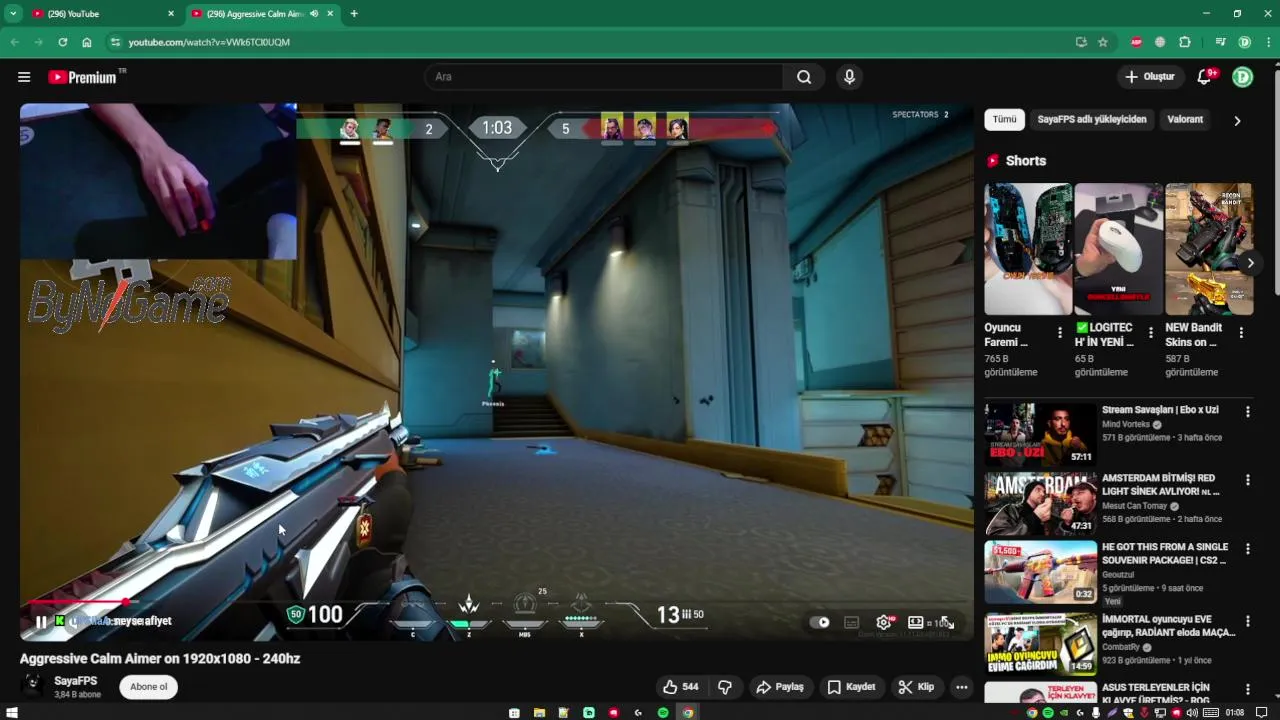The width and height of the screenshot is (1280, 720).
Task: Click the Ara search field
Action: point(604,77)
